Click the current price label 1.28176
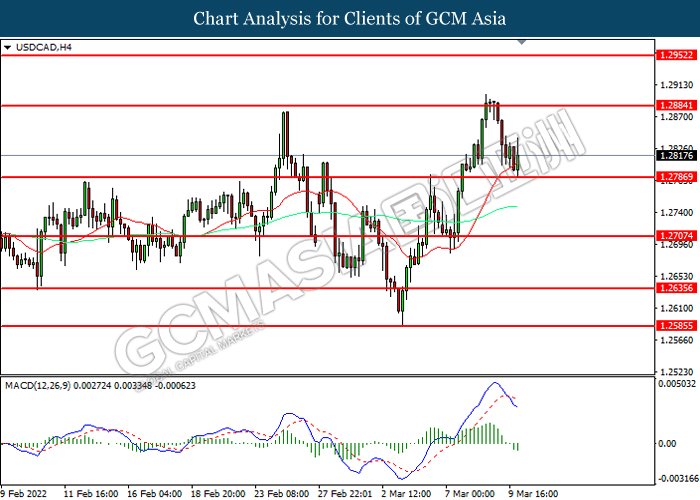 (677, 155)
